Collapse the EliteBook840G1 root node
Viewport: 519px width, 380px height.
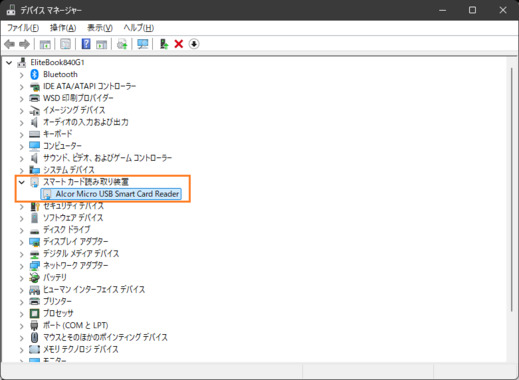point(9,62)
